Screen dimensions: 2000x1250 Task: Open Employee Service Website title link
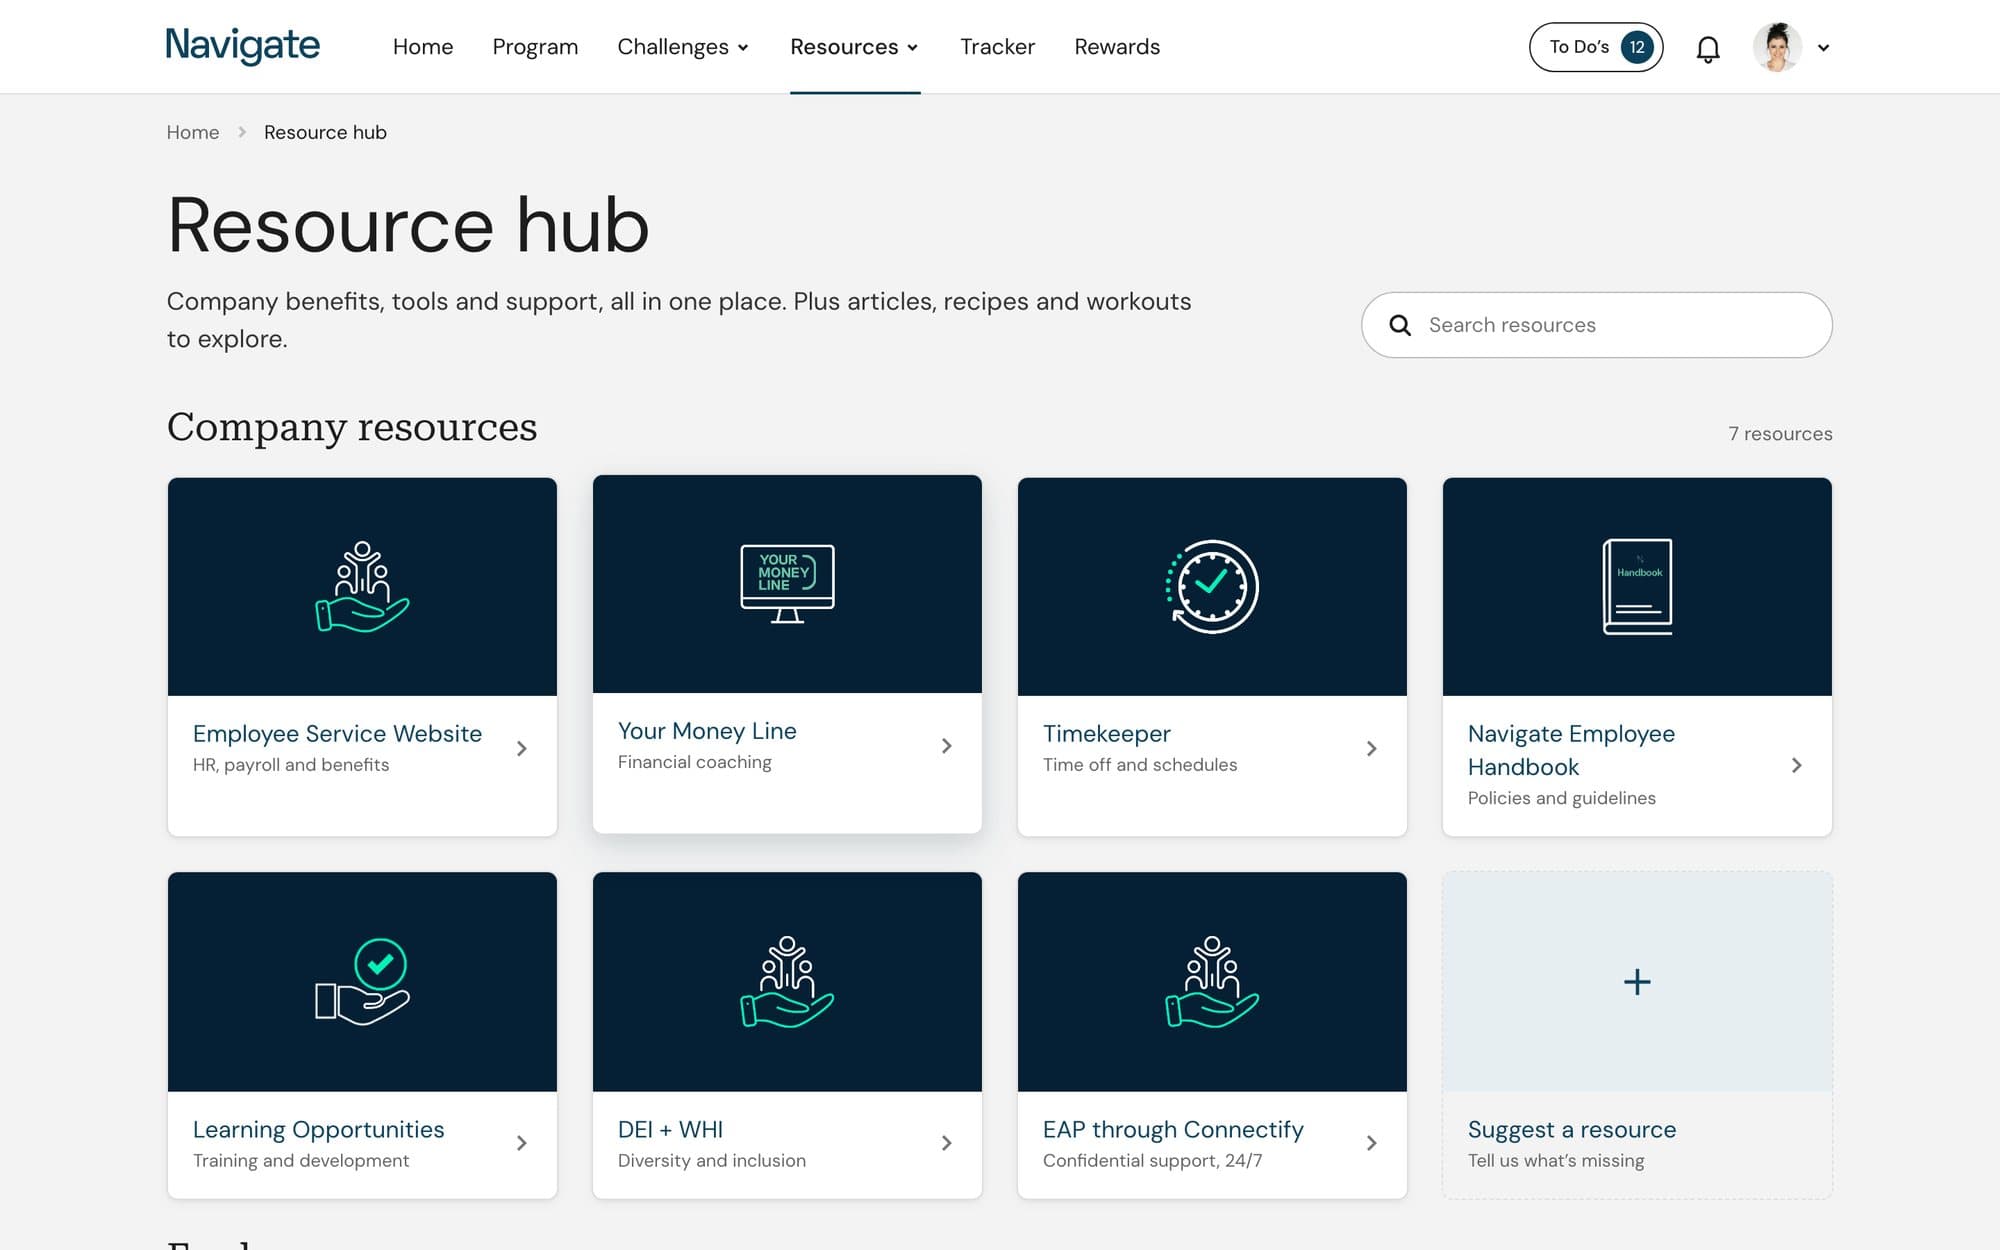point(337,734)
